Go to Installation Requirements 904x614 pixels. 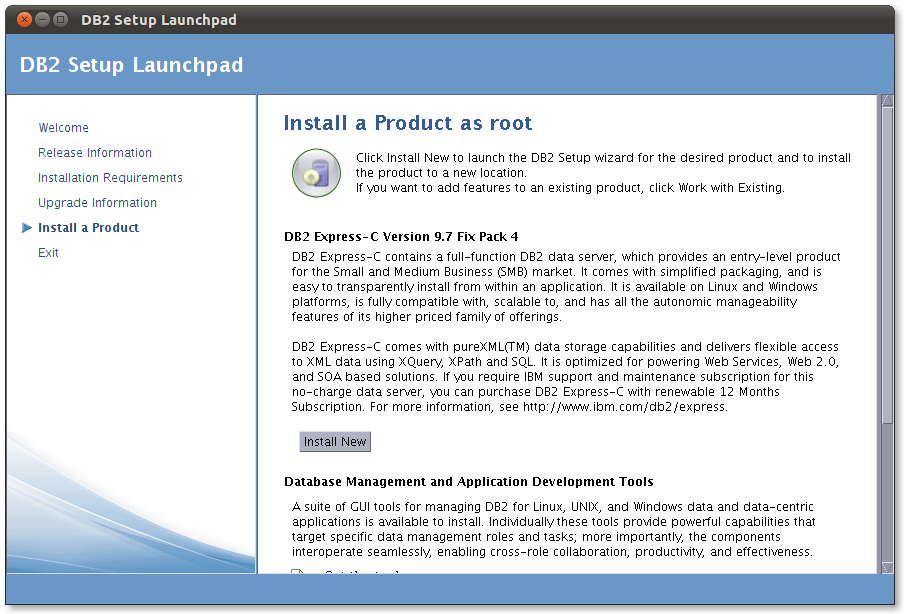point(110,178)
